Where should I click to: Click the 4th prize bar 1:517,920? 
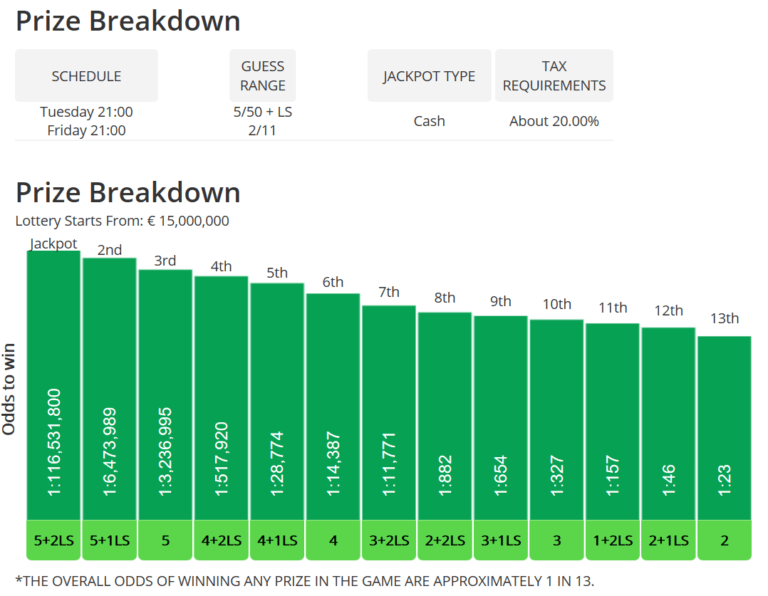(221, 398)
